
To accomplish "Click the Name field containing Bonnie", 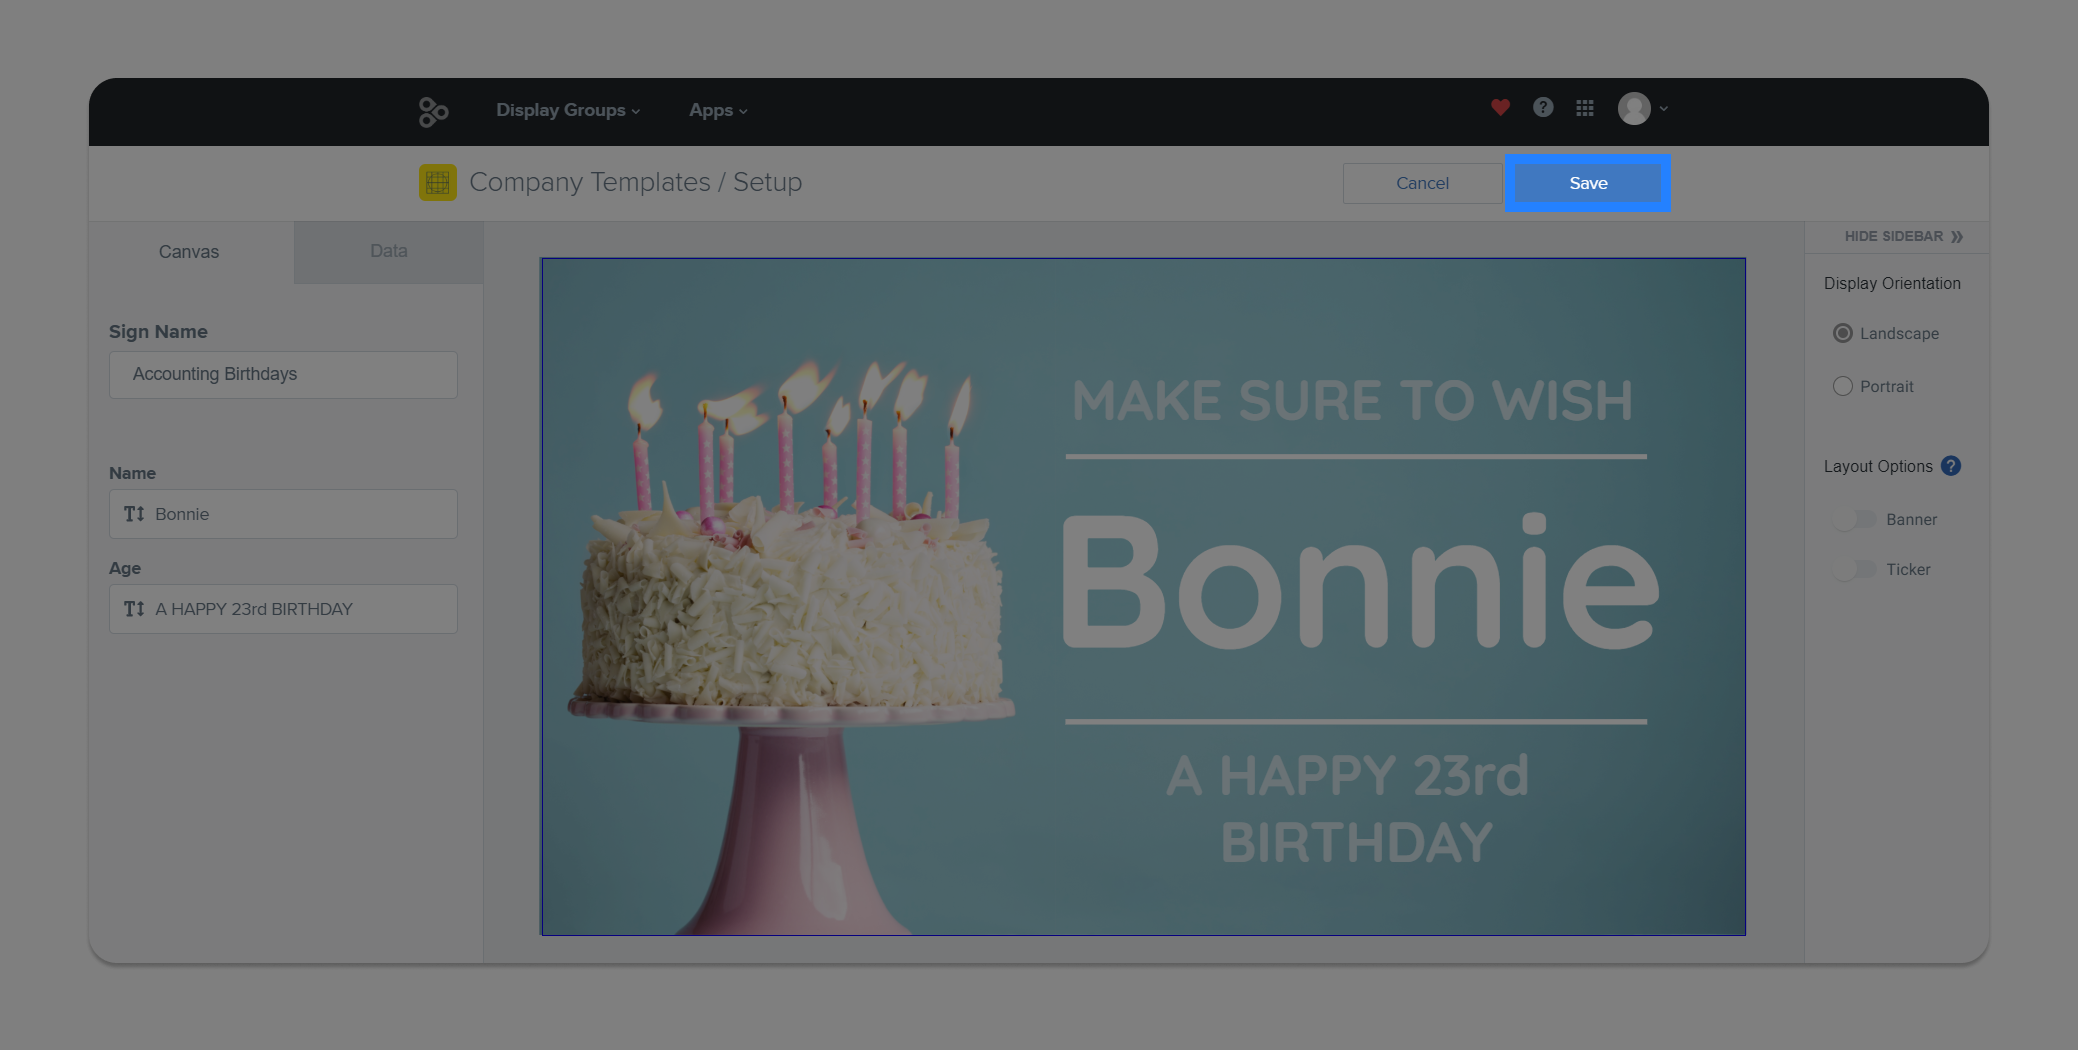I will click(283, 514).
